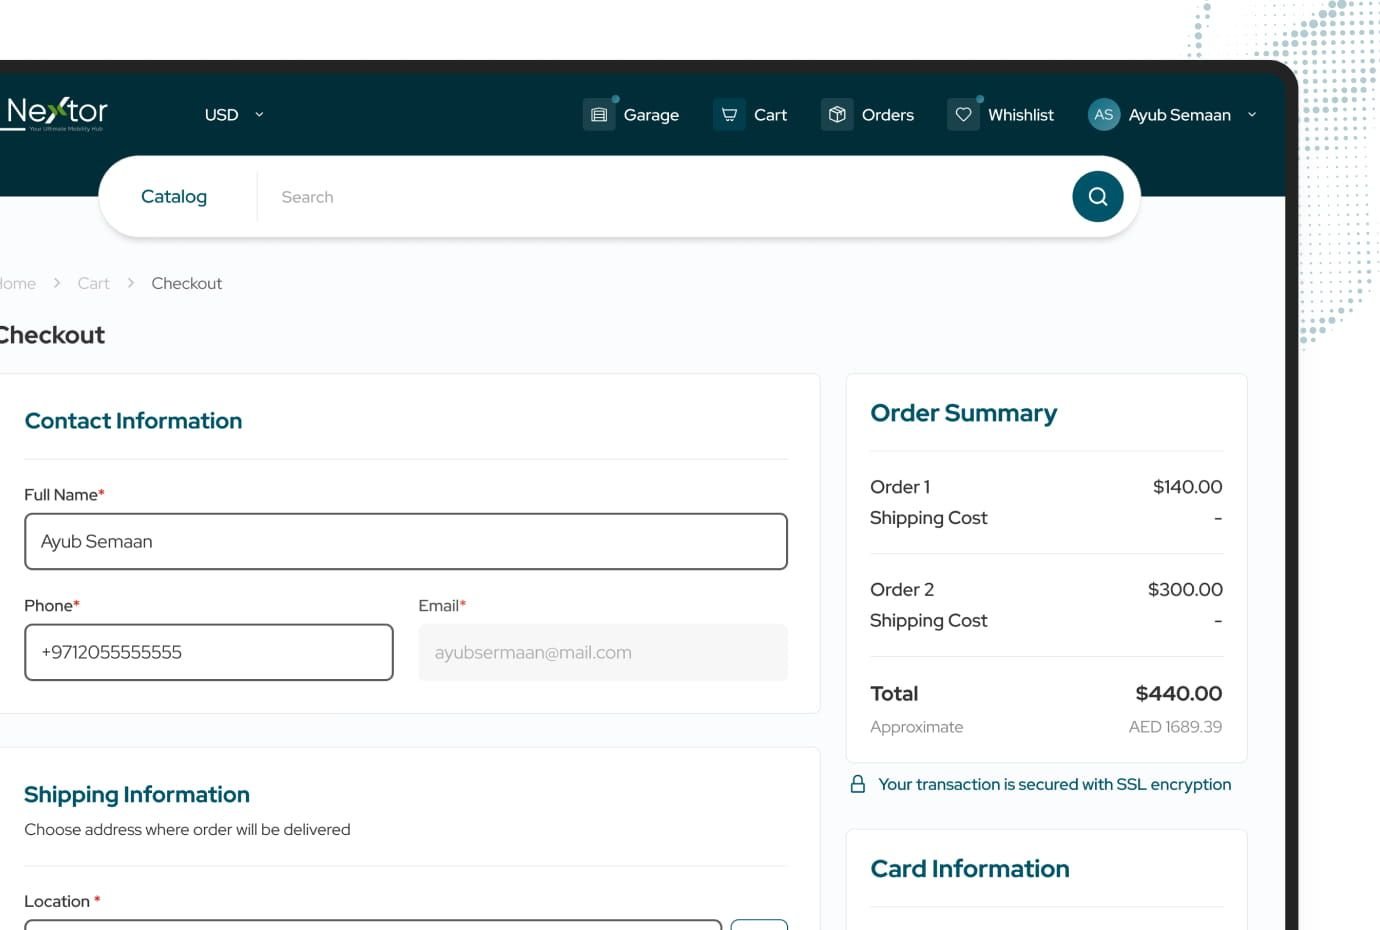Click the Orders box icon
The image size is (1380, 930).
click(x=837, y=115)
